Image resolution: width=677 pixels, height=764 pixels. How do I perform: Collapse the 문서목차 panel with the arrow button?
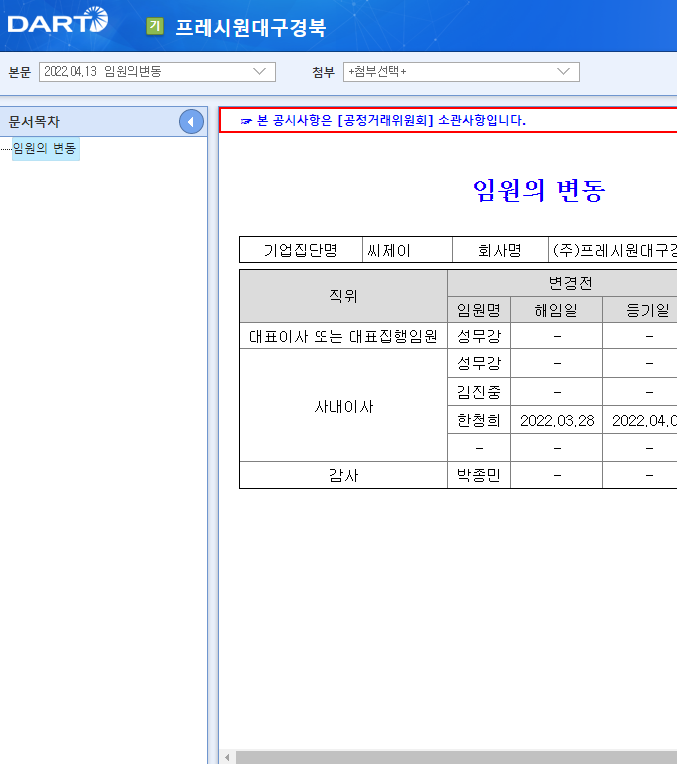point(191,122)
